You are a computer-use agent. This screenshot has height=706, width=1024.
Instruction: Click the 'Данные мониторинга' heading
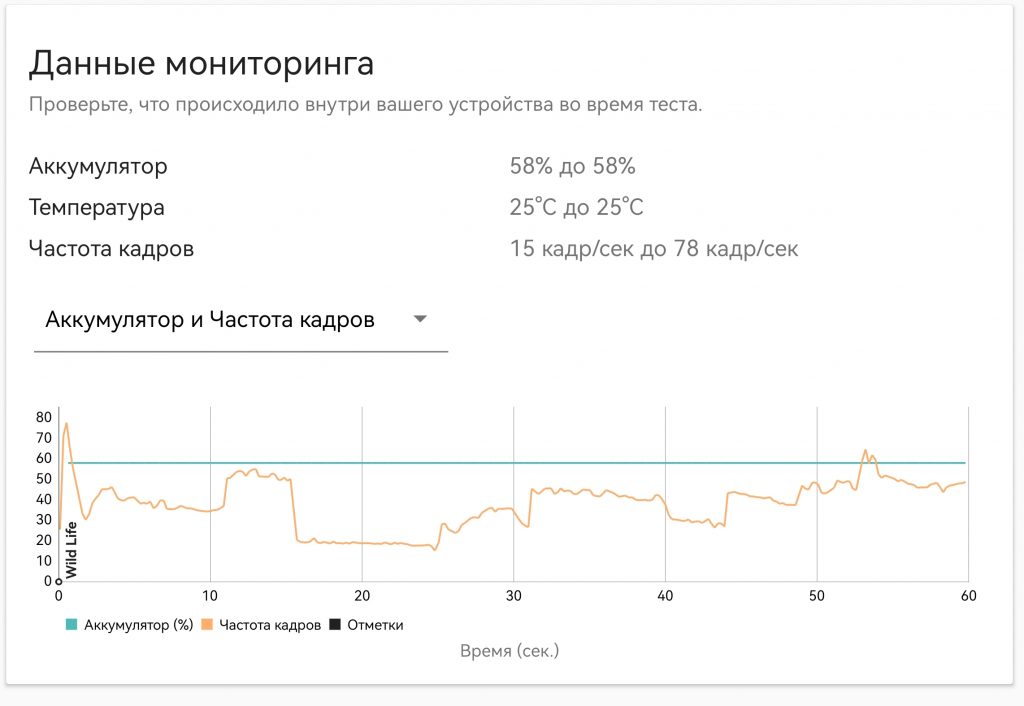pyautogui.click(x=203, y=64)
